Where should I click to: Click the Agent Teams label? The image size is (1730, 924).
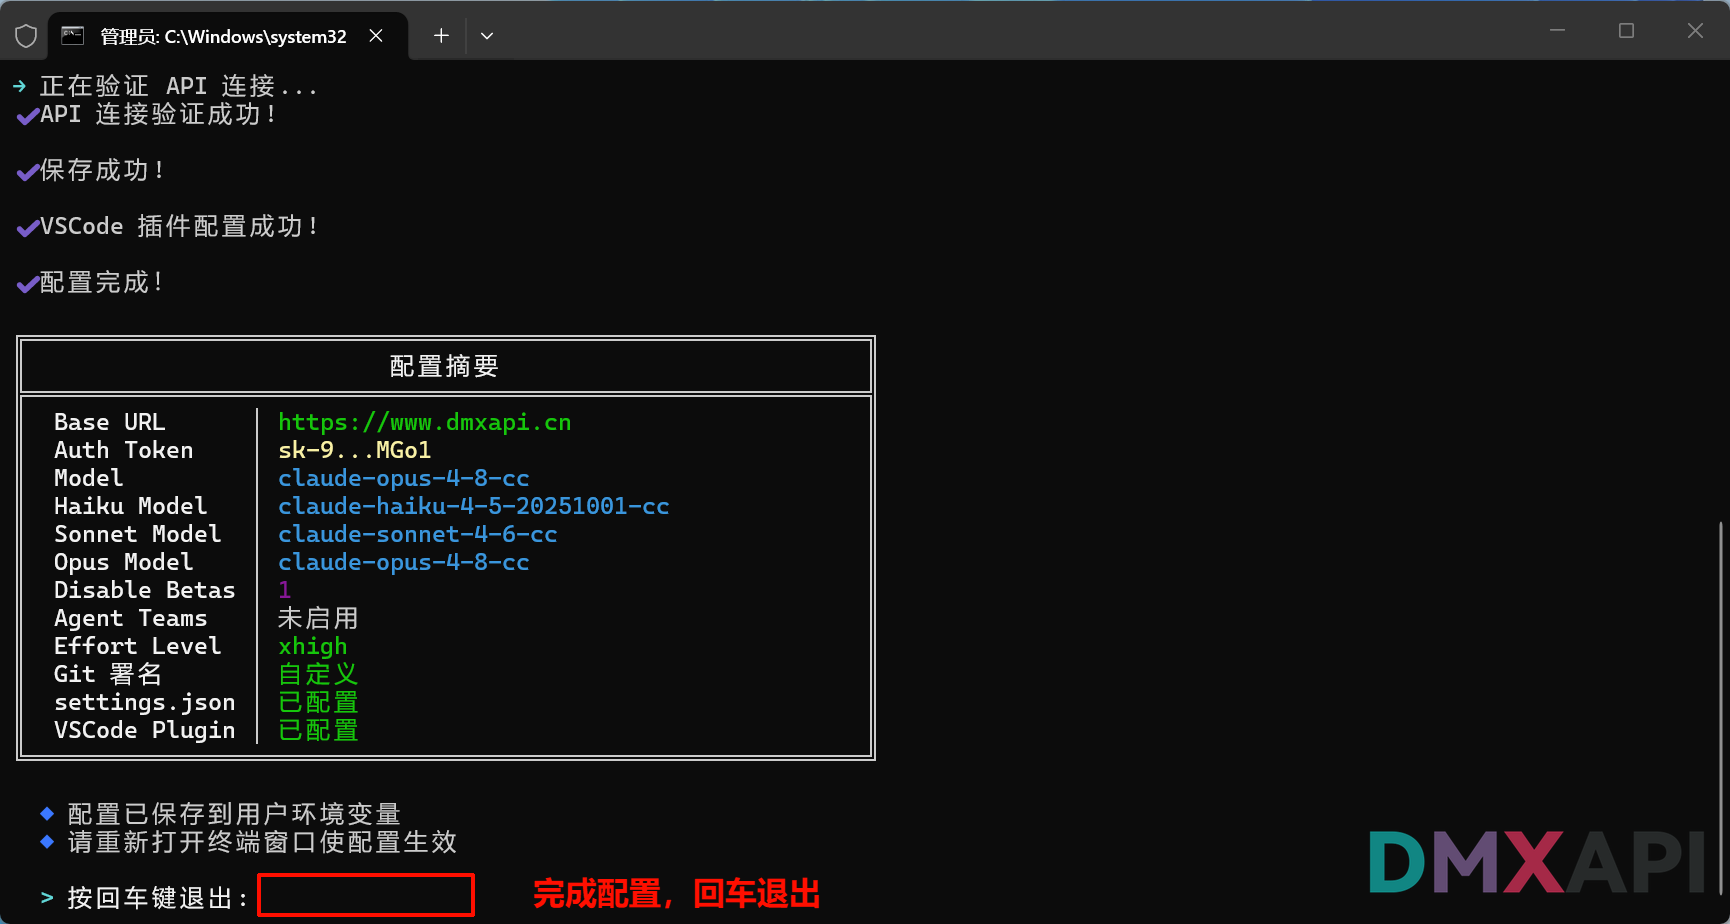(131, 618)
